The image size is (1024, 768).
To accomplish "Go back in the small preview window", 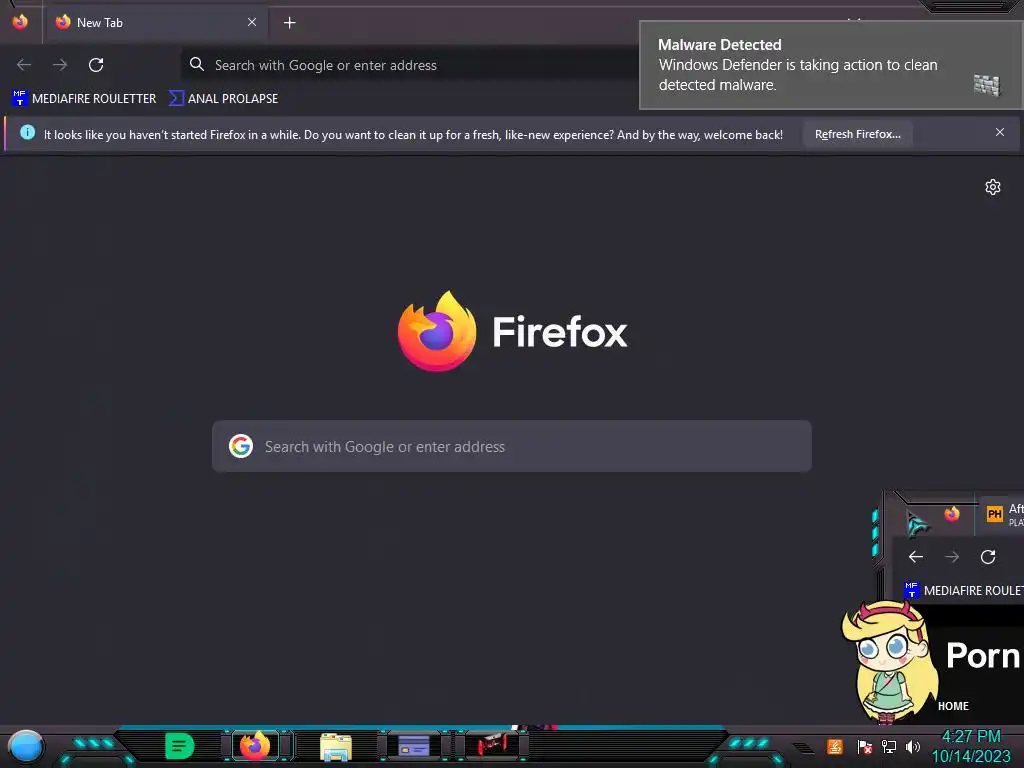I will [916, 556].
